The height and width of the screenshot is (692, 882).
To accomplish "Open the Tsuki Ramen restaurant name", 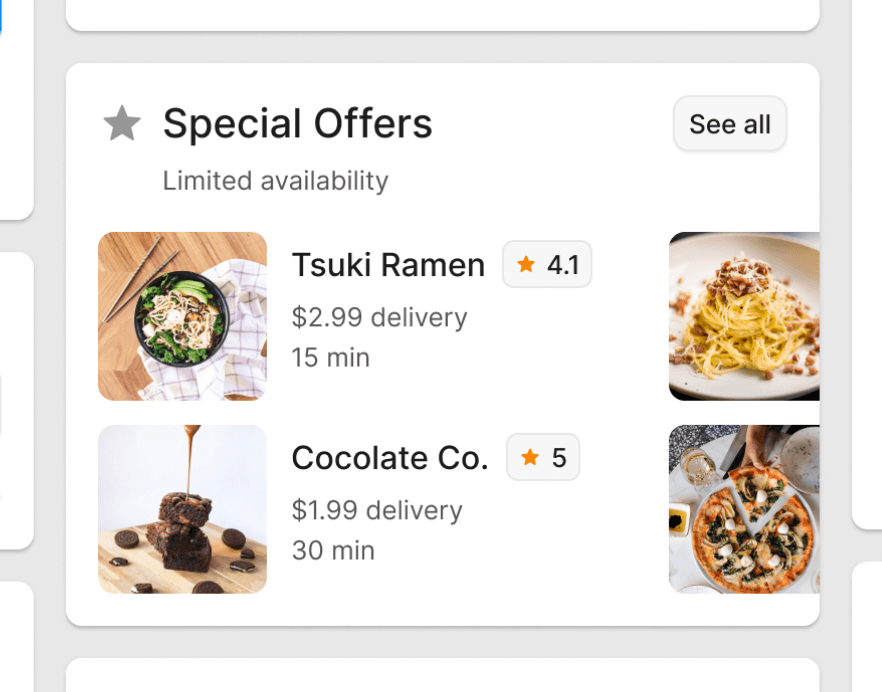I will tap(388, 265).
